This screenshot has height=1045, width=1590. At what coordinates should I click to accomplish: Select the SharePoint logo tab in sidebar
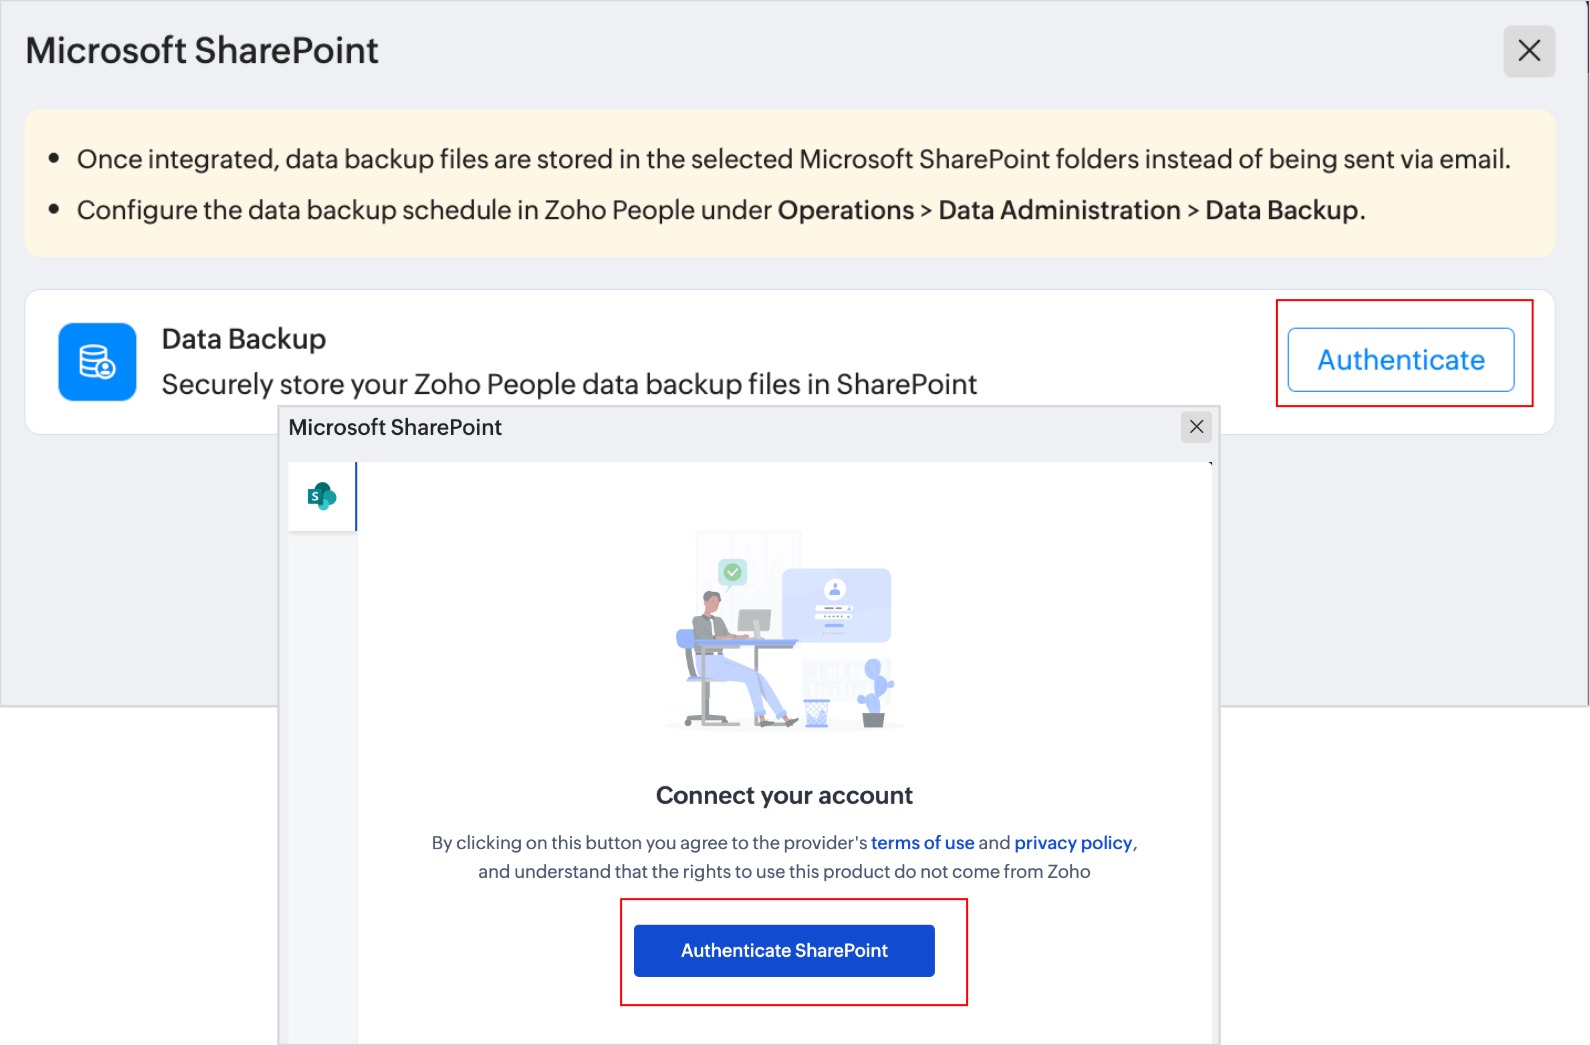(x=322, y=496)
